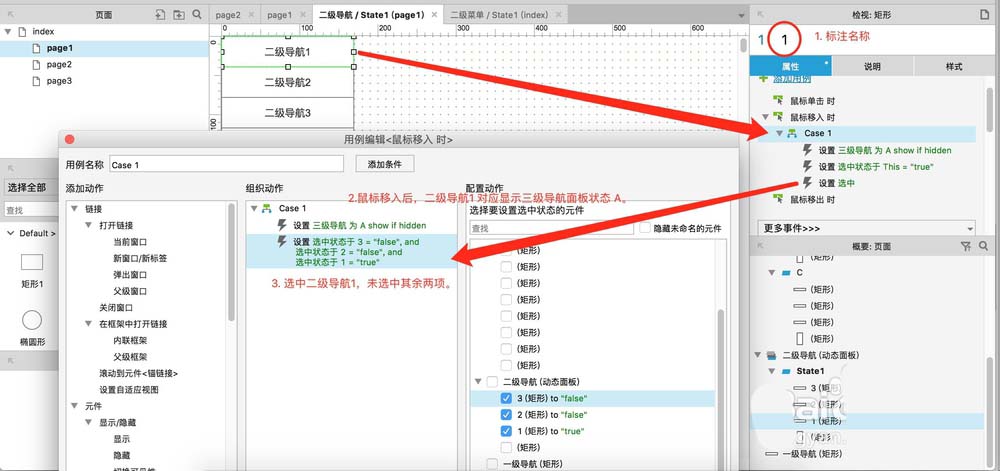Click the page2 file icon in tree

click(x=36, y=64)
